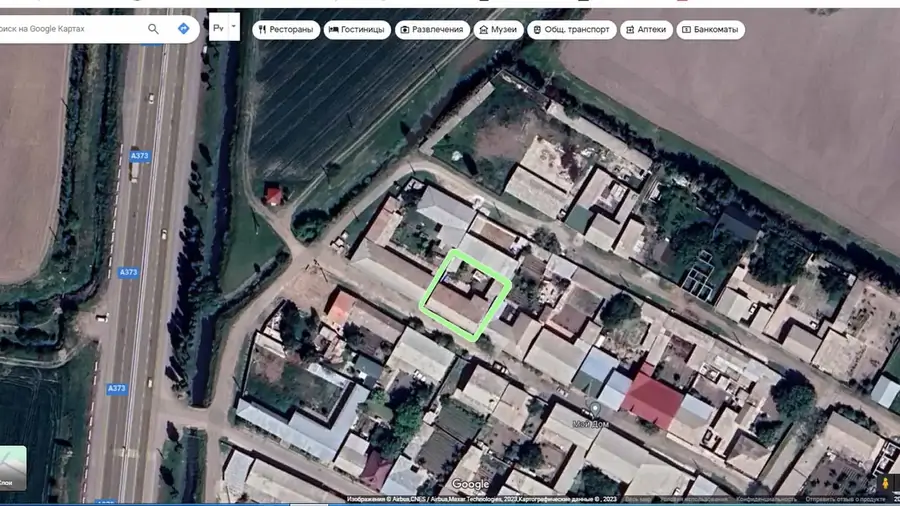Click the search magnifier icon
900x506 pixels.
click(x=153, y=29)
